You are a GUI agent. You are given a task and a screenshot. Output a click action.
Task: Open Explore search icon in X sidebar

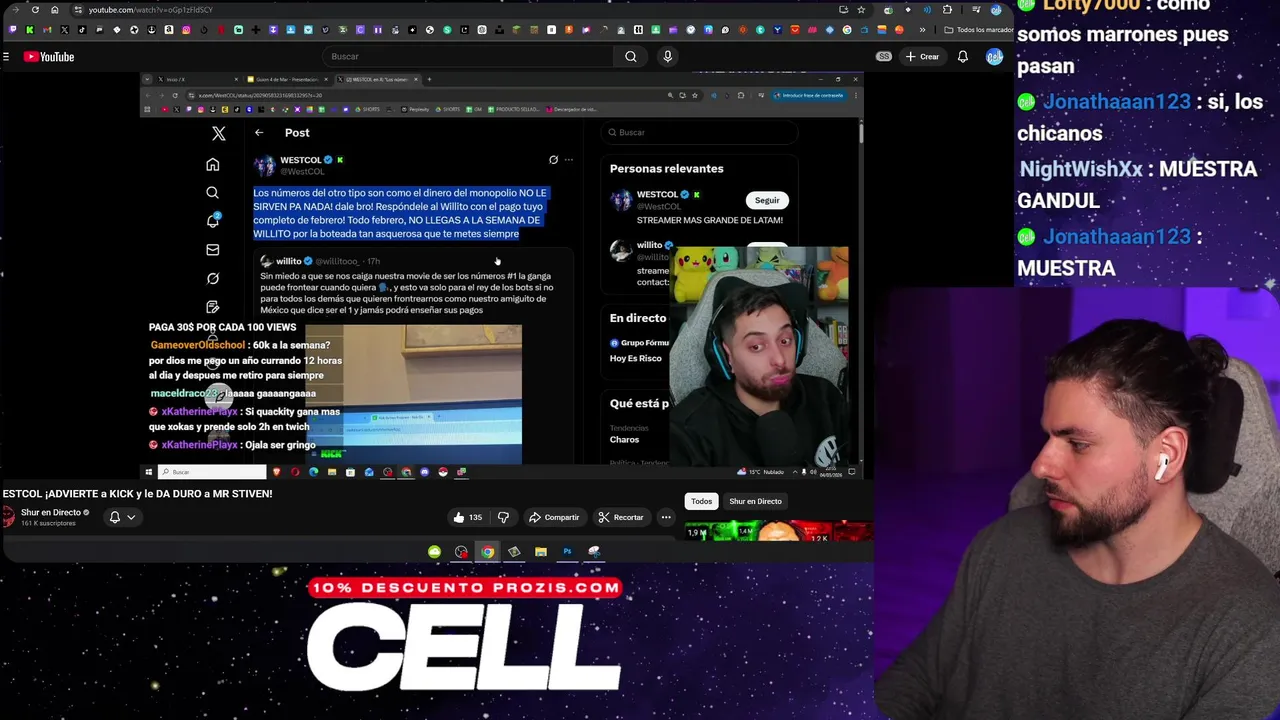(212, 192)
